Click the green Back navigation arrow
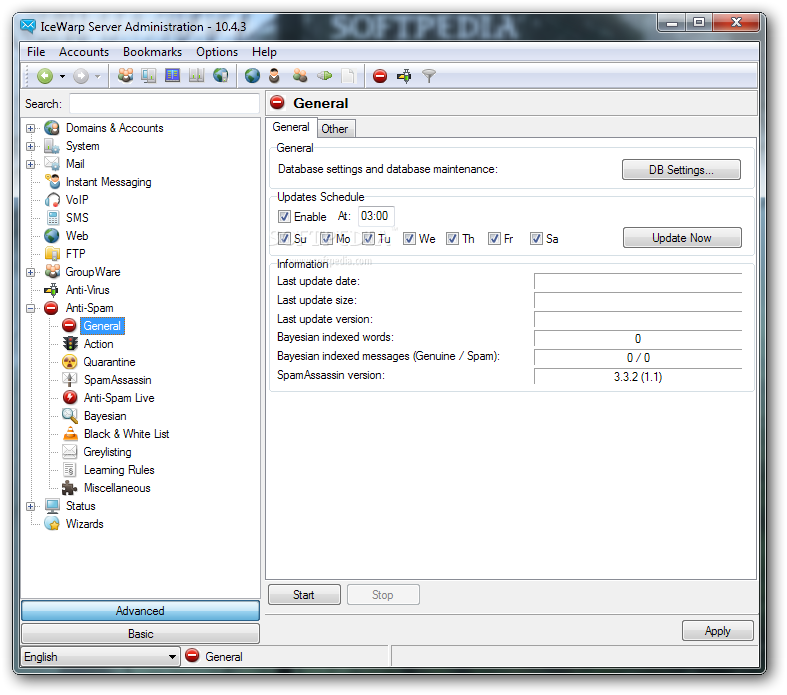 click(x=45, y=76)
